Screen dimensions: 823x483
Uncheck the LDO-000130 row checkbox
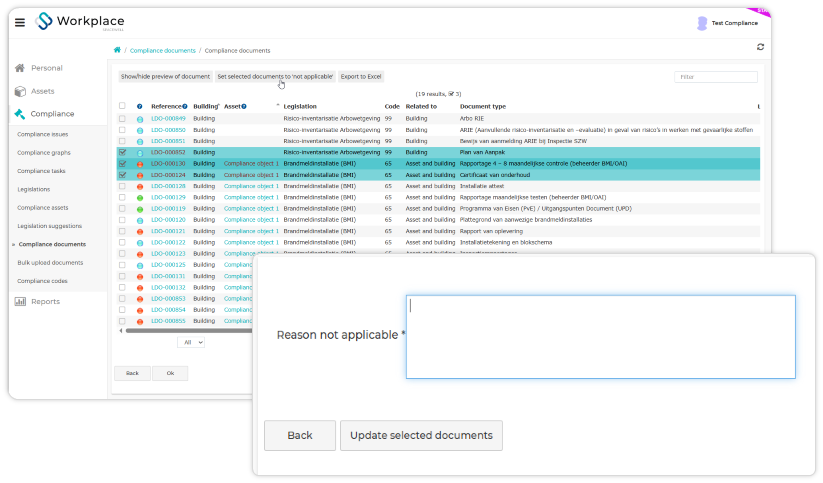point(122,164)
